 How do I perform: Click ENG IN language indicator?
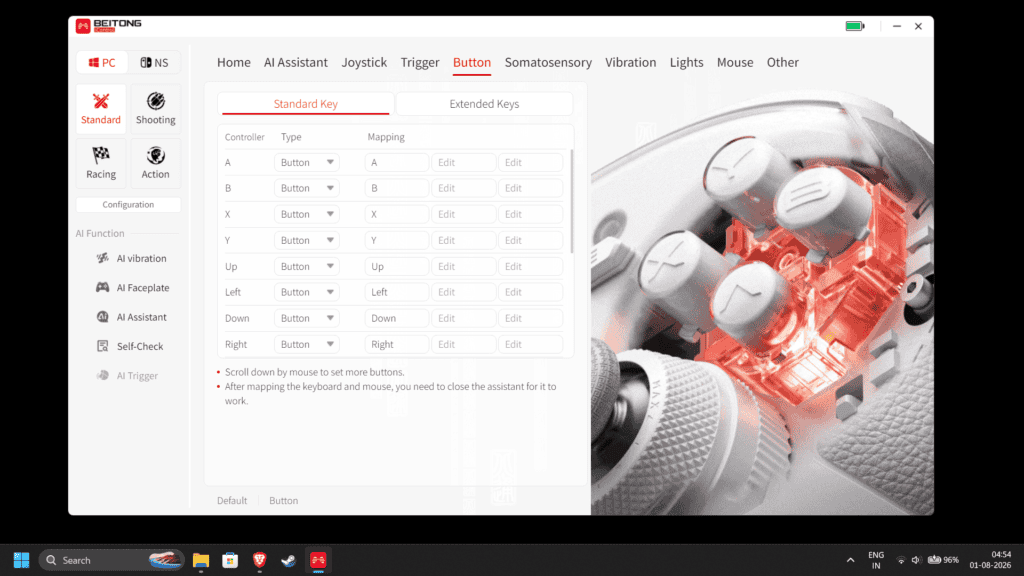pos(876,560)
